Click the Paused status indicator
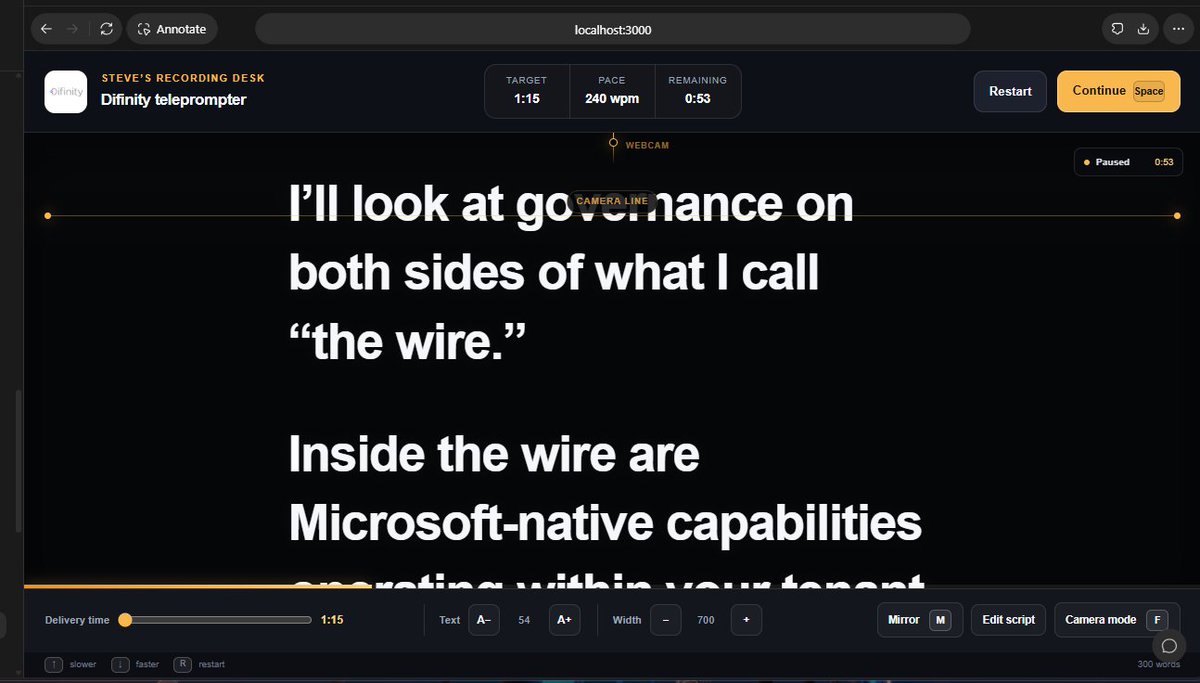This screenshot has width=1200, height=683. (x=1127, y=162)
